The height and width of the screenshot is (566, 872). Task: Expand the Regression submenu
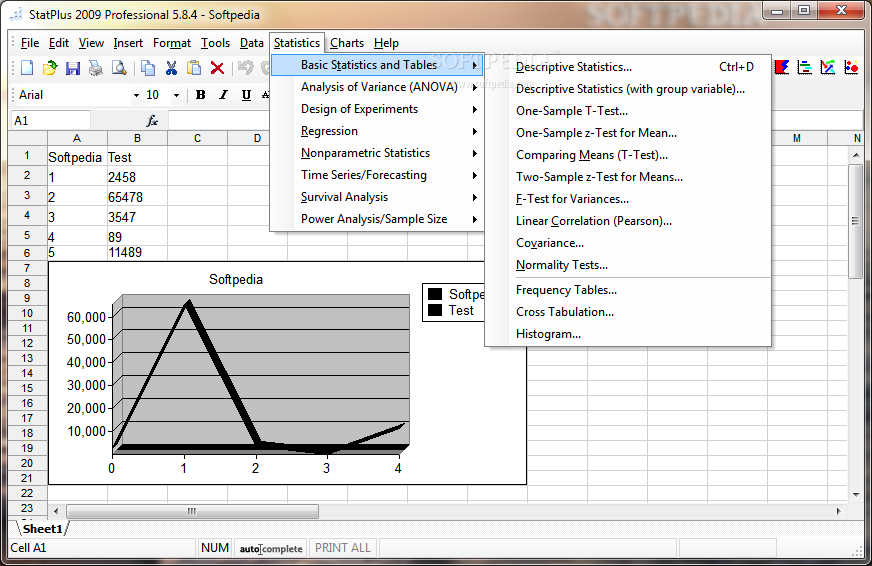tap(377, 131)
